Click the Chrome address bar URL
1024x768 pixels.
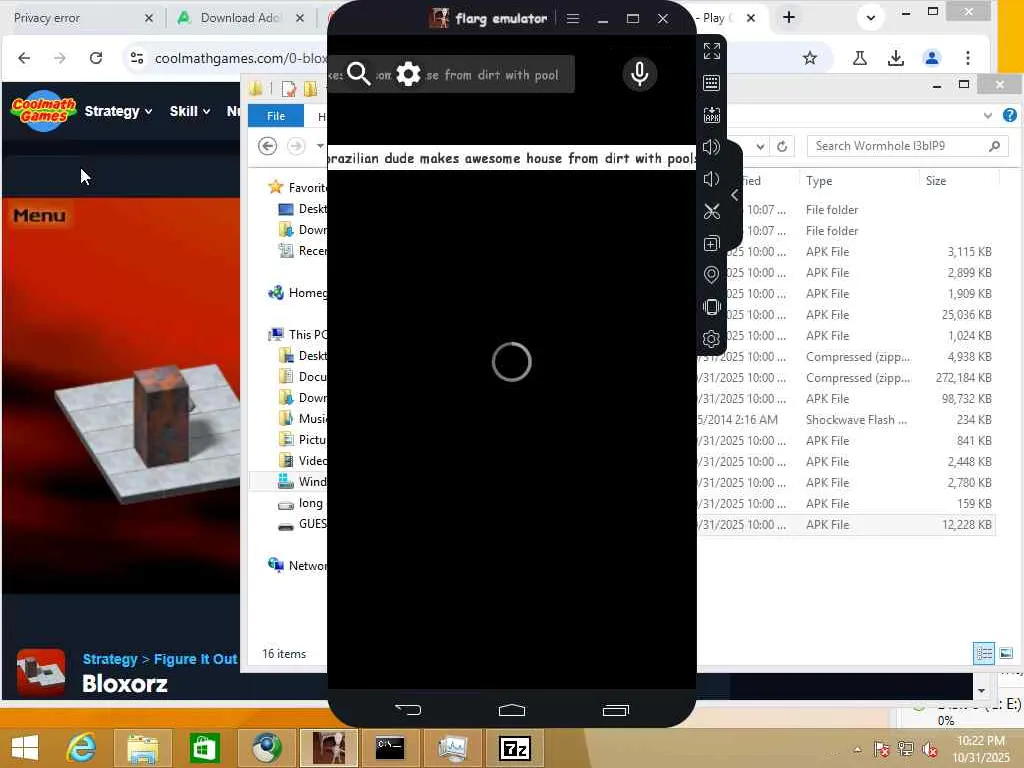[x=241, y=58]
